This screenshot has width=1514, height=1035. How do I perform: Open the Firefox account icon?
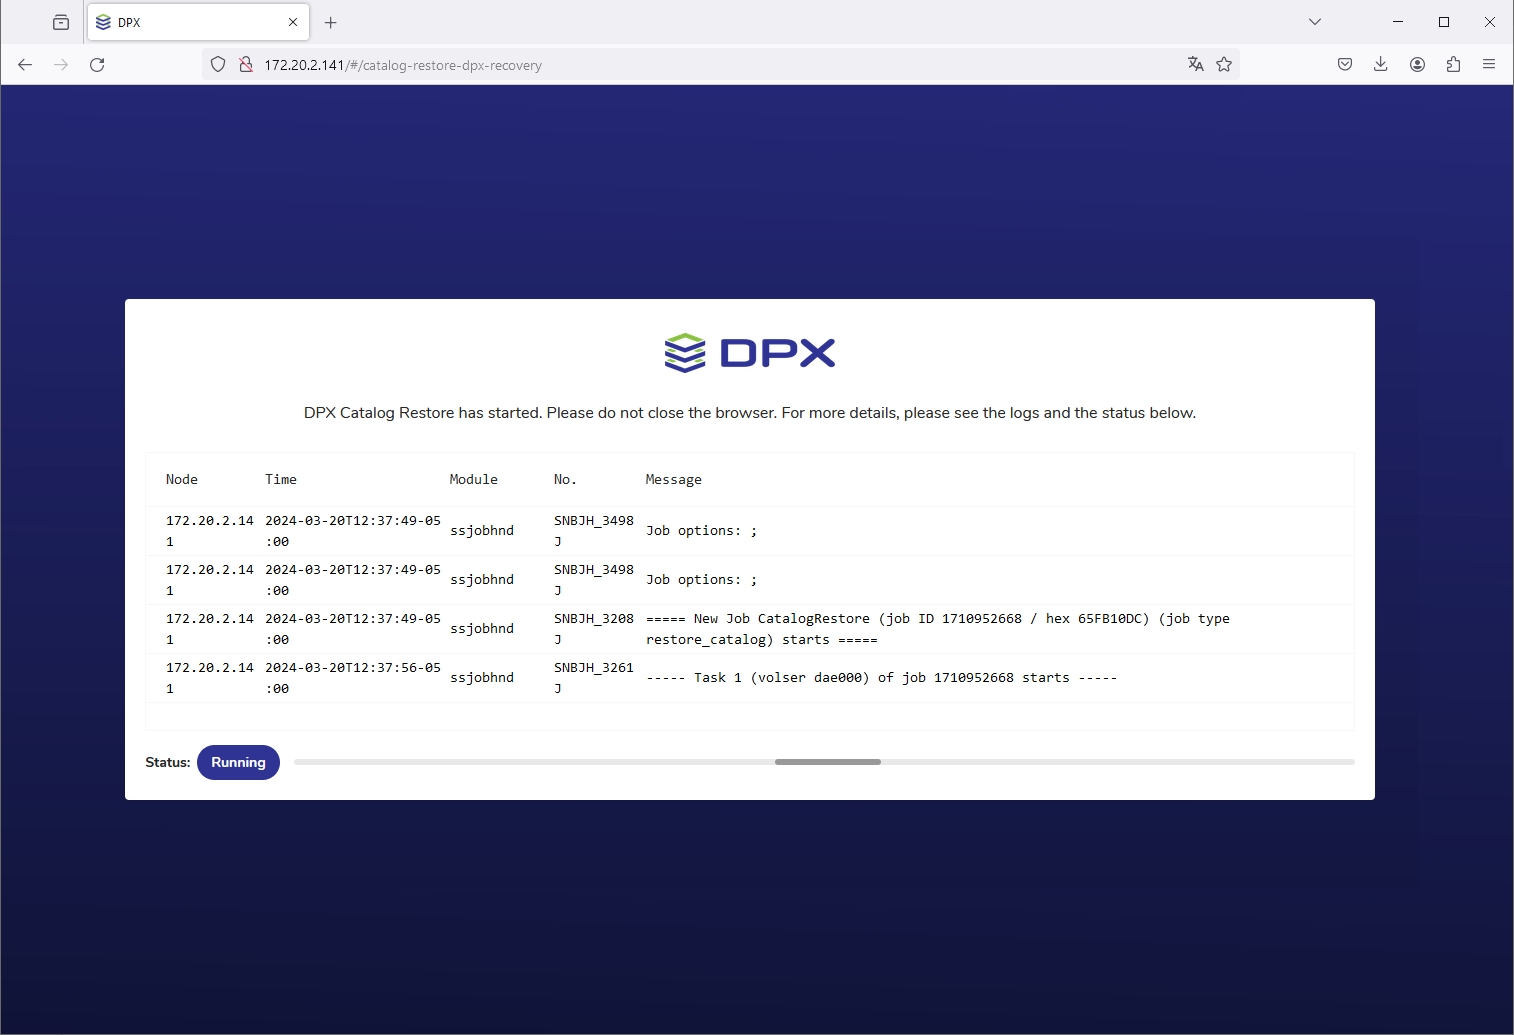[x=1417, y=65]
